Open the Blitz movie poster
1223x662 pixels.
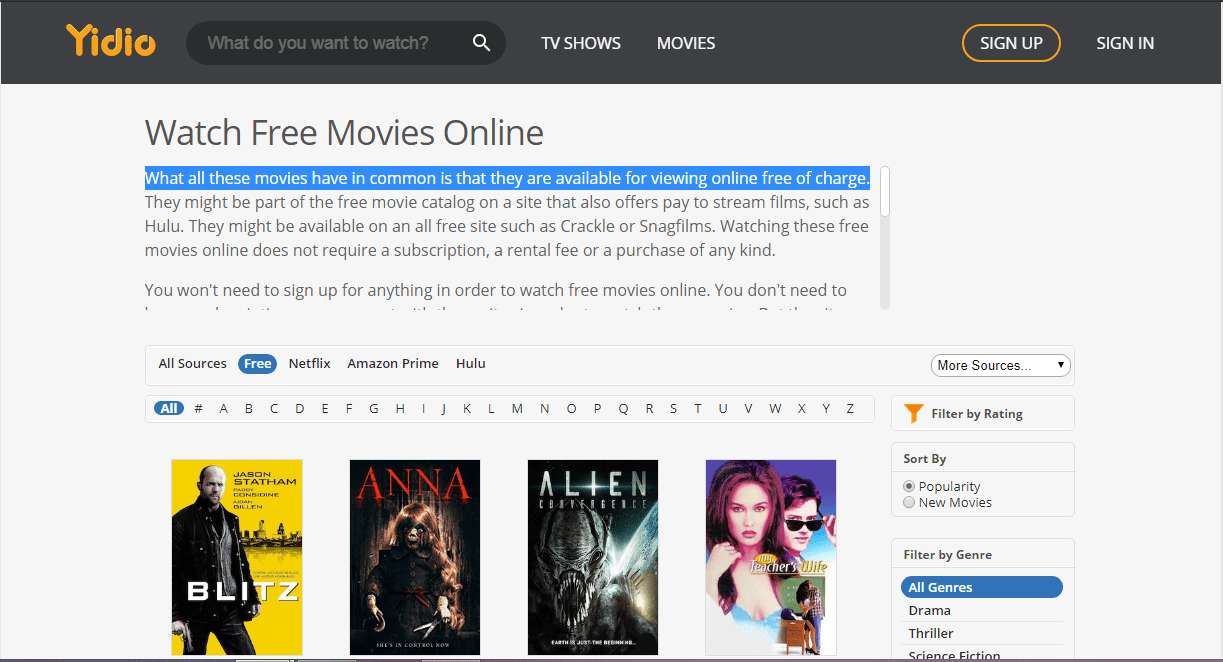point(236,557)
